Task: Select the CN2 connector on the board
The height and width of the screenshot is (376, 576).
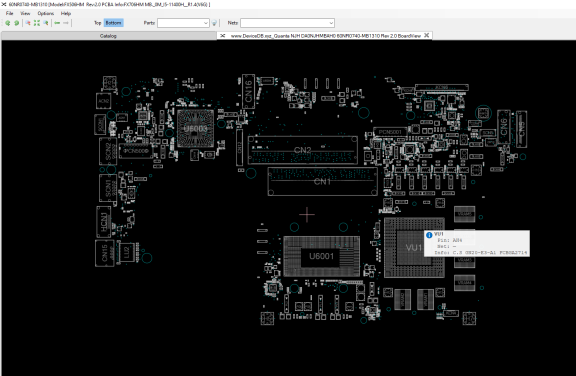Action: click(x=303, y=150)
